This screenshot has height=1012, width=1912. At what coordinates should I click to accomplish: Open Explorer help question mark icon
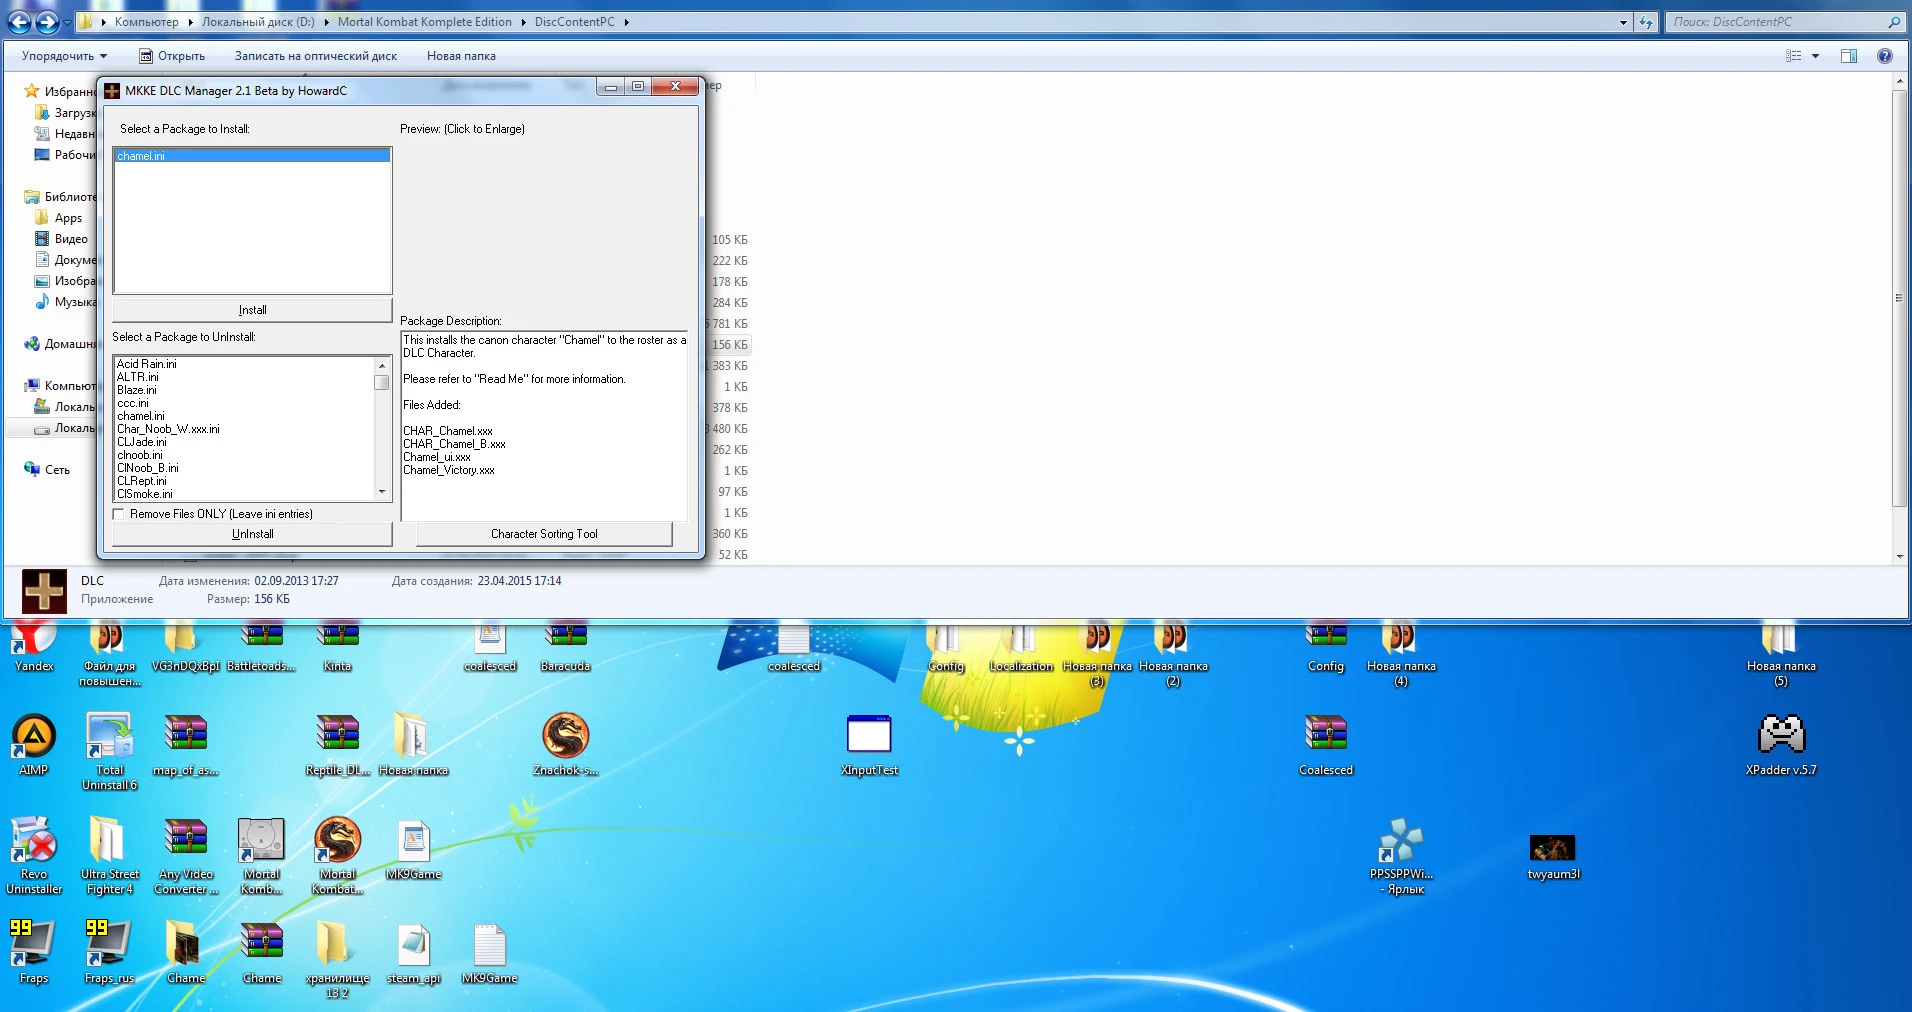pyautogui.click(x=1885, y=56)
